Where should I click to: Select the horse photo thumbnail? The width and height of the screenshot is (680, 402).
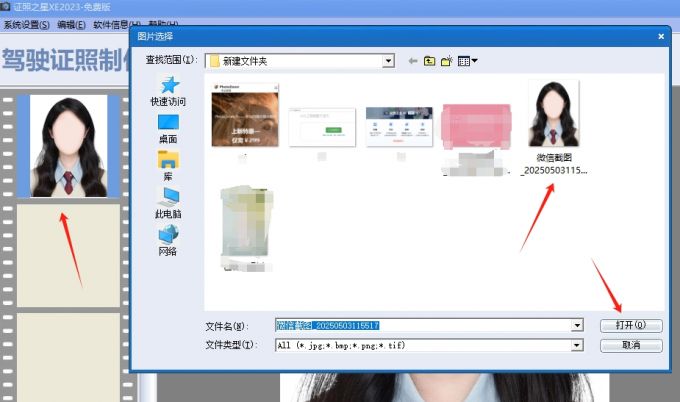(x=245, y=115)
